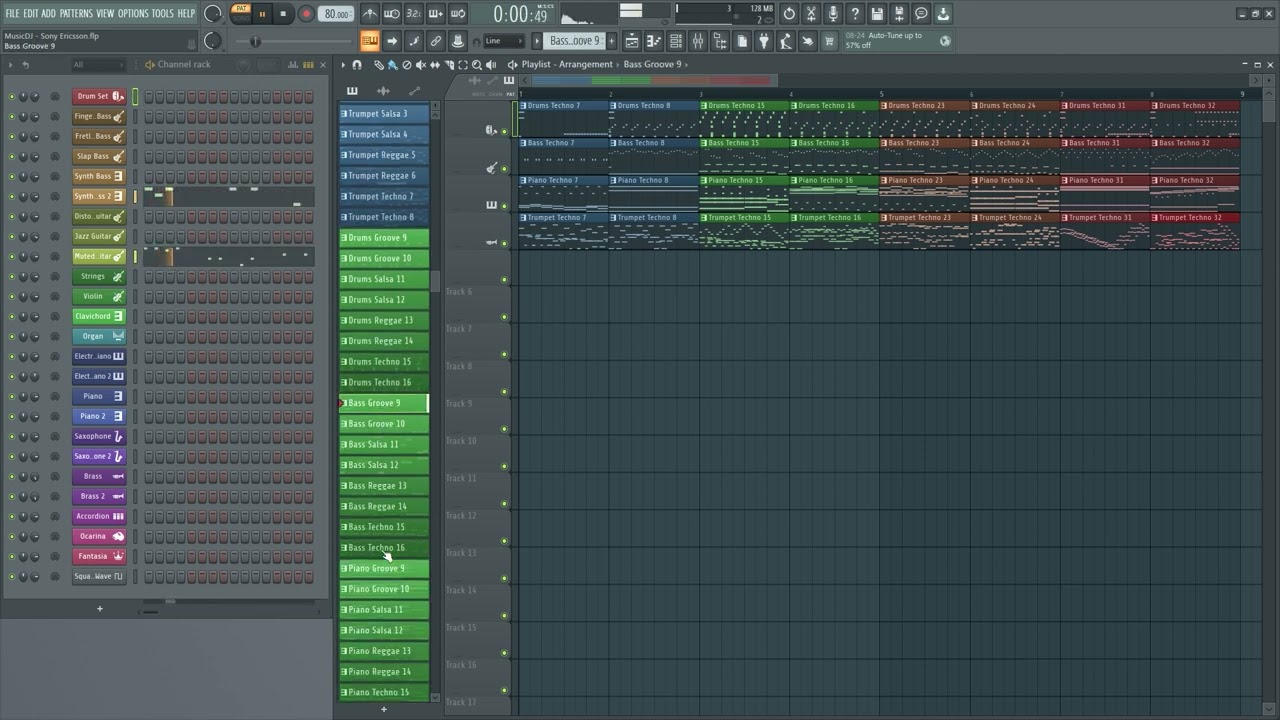1280x720 pixels.
Task: Open the ADD menu
Action: 48,13
